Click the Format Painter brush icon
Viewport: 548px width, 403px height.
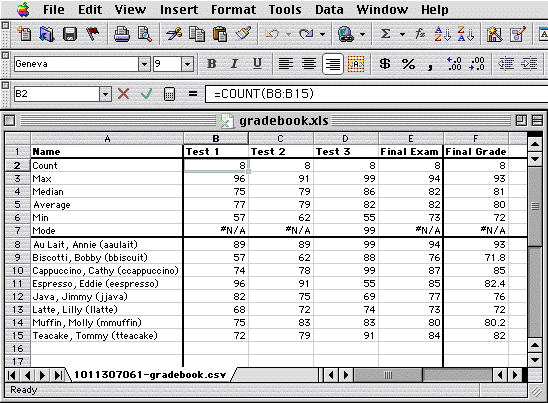tap(243, 34)
